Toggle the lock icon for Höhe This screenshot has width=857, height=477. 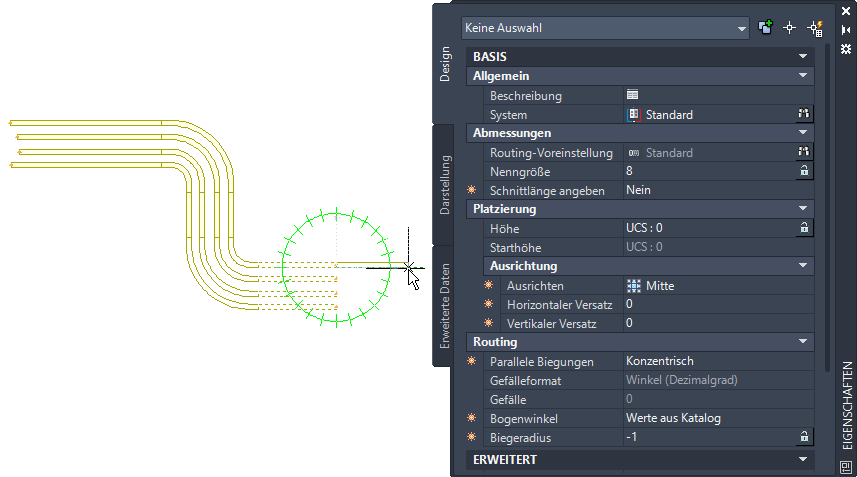click(804, 228)
